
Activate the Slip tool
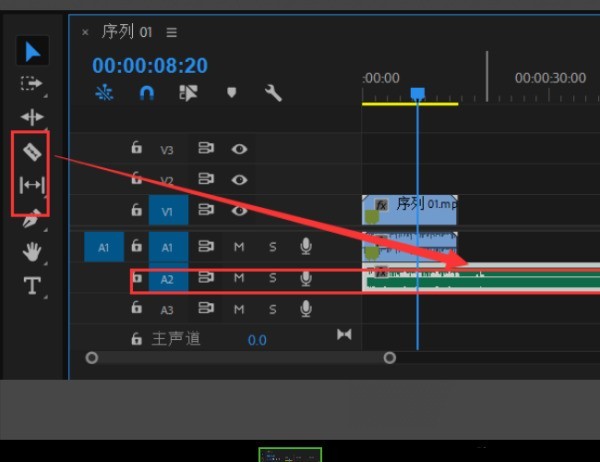point(32,185)
